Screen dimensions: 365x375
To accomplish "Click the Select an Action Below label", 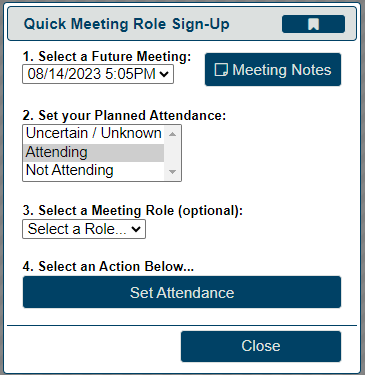I will [x=108, y=267].
